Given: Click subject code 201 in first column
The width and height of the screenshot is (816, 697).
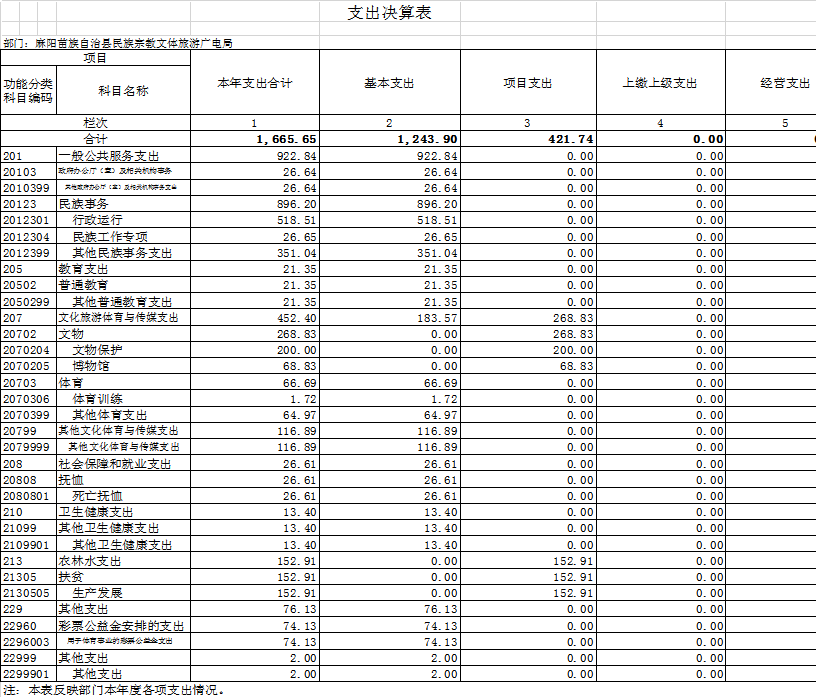Looking at the screenshot, I should coord(11,156).
